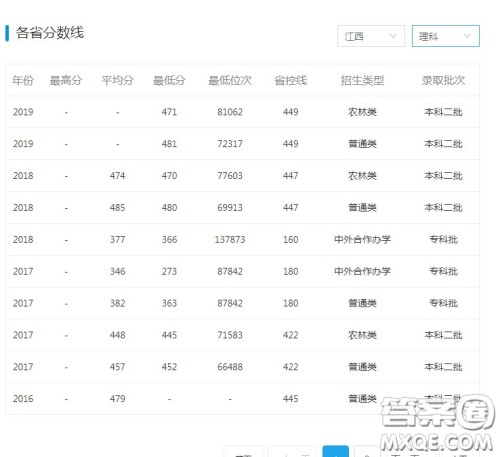
Task: Select the lowest rank value 137873
Action: click(230, 240)
